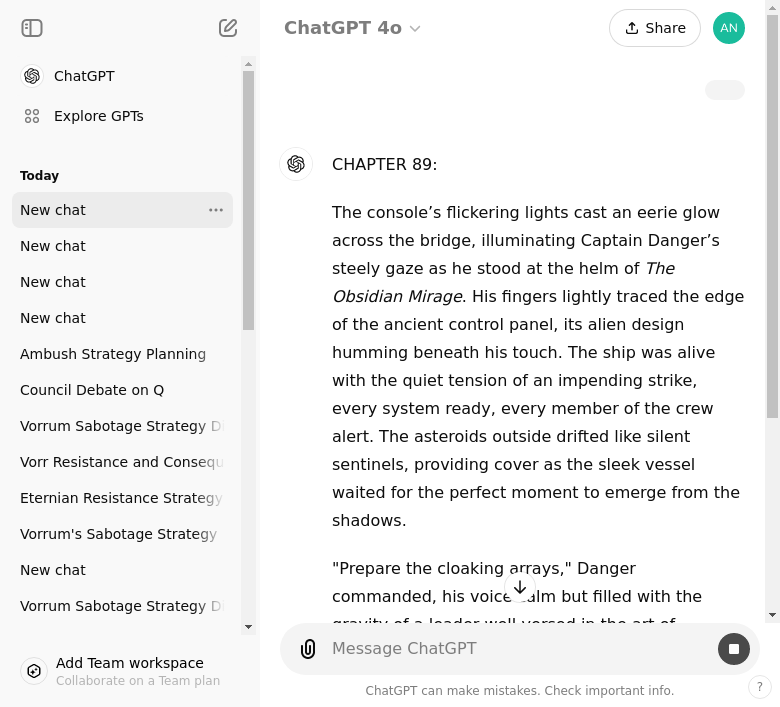This screenshot has width=780, height=707.
Task: Open Explore GPTs grid icon
Action: tap(32, 116)
